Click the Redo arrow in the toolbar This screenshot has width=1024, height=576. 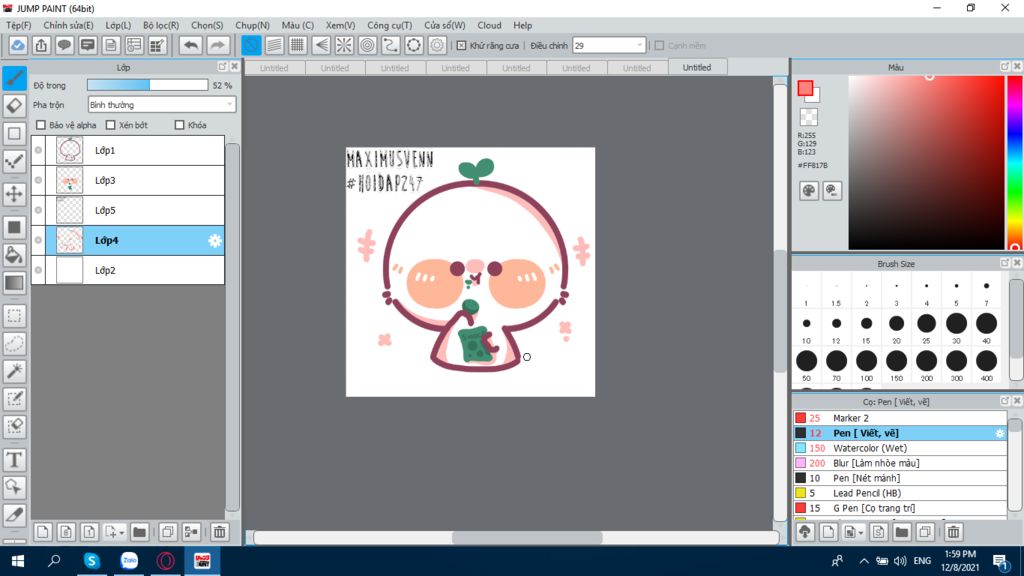point(217,45)
